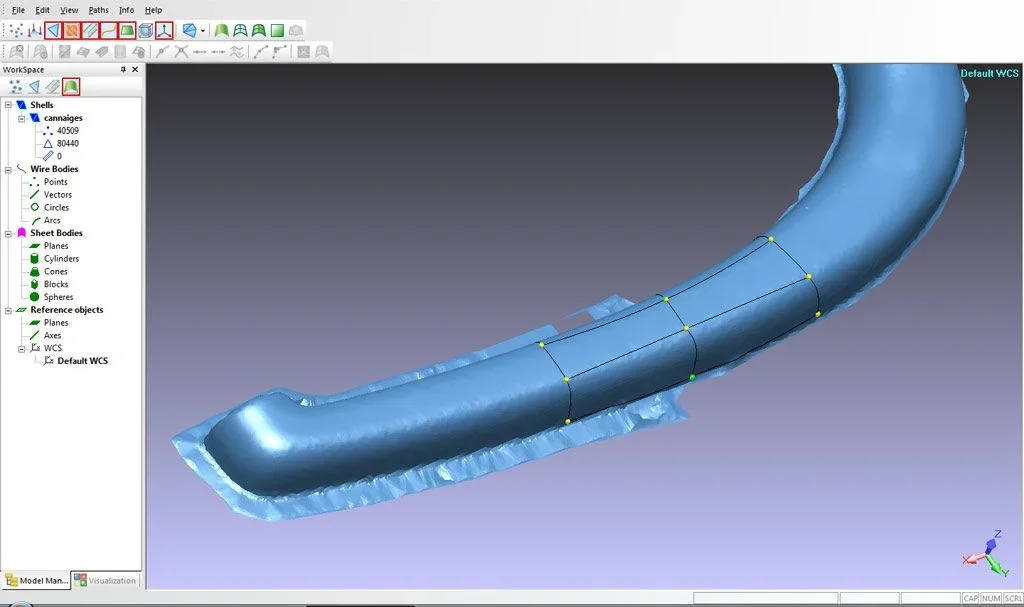Select the wireframe cube view icon
This screenshot has height=607, width=1024.
146,30
